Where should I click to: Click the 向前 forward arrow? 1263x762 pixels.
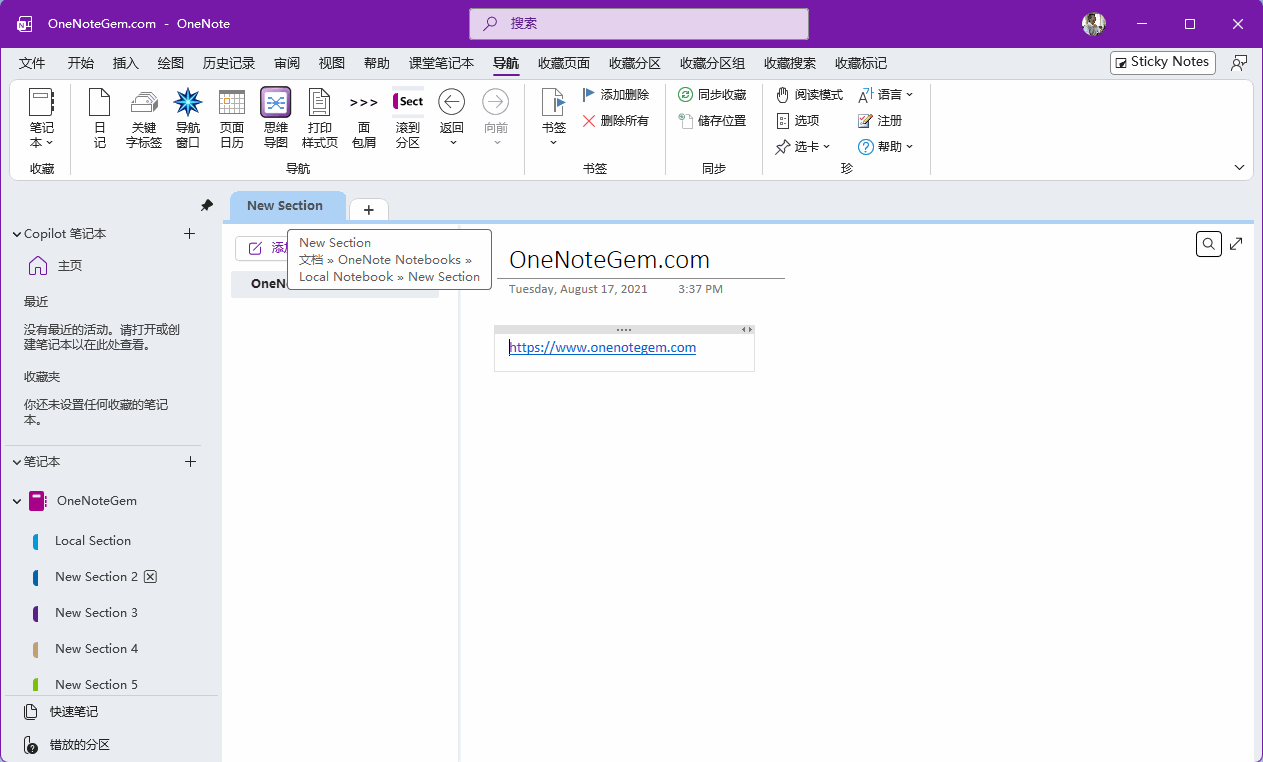click(x=496, y=102)
